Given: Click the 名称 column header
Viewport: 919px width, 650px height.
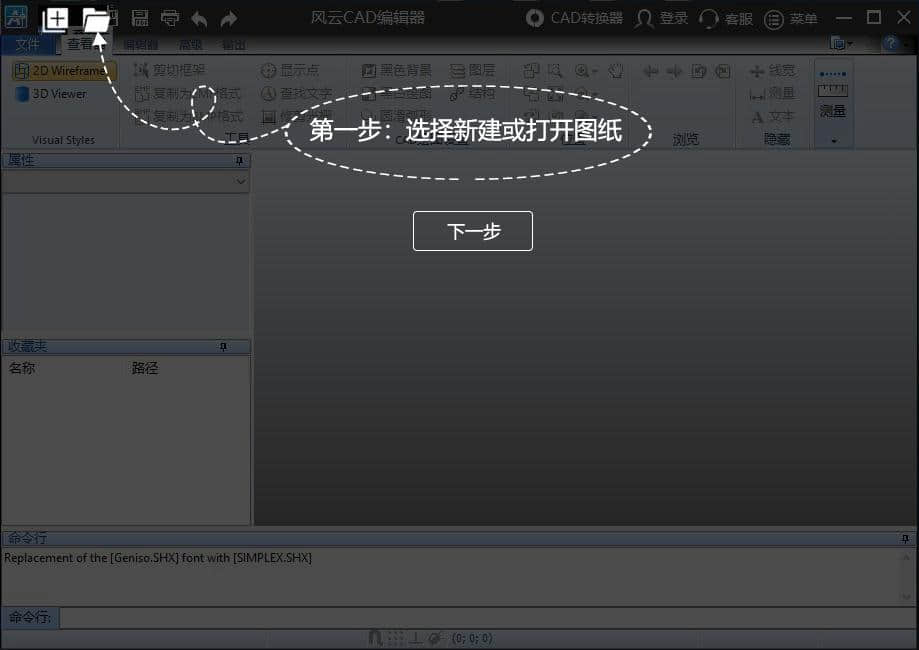Looking at the screenshot, I should point(22,368).
